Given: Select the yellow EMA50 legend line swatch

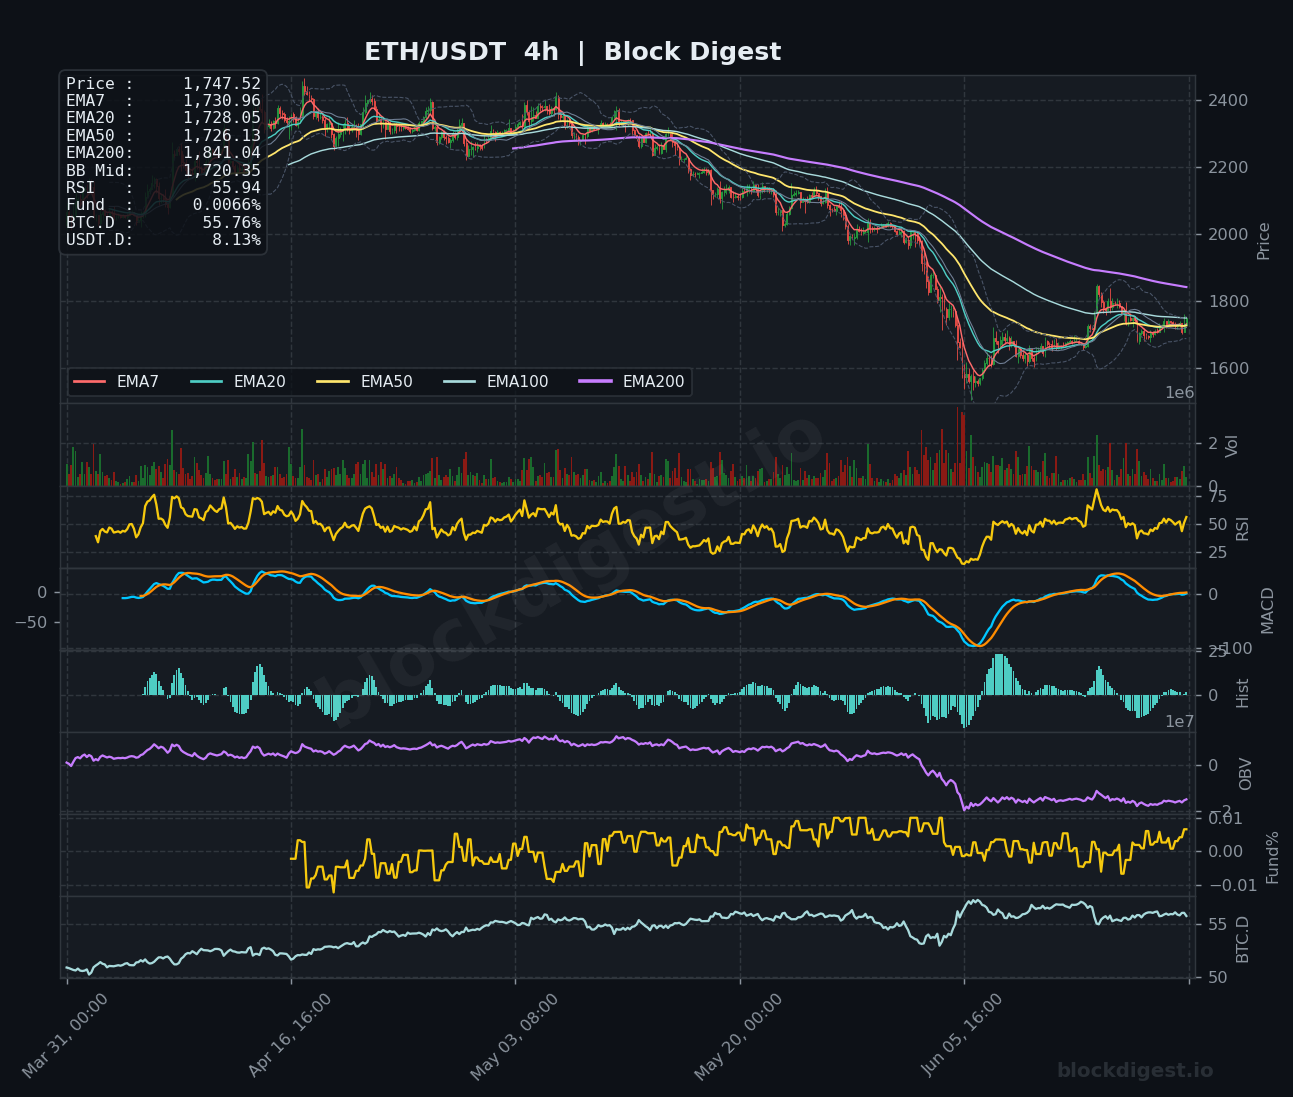Looking at the screenshot, I should click(333, 382).
